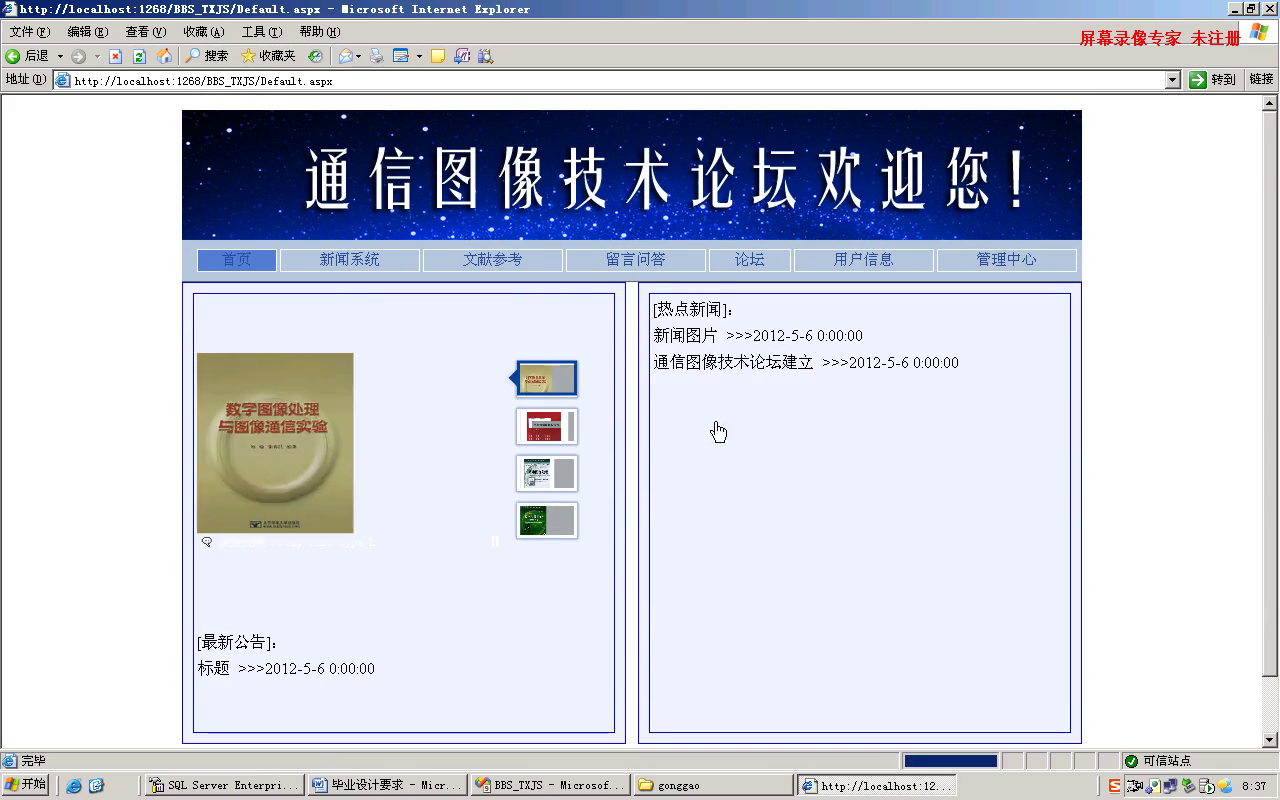
Task: Open the Search (搜索) toolbar button
Action: (206, 56)
